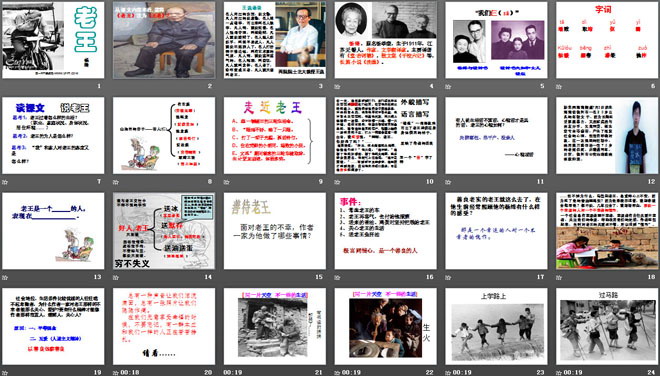Select slide 21 thumbnail with gray ruins photo
Image resolution: width=660 pixels, height=376 pixels.
click(275, 326)
